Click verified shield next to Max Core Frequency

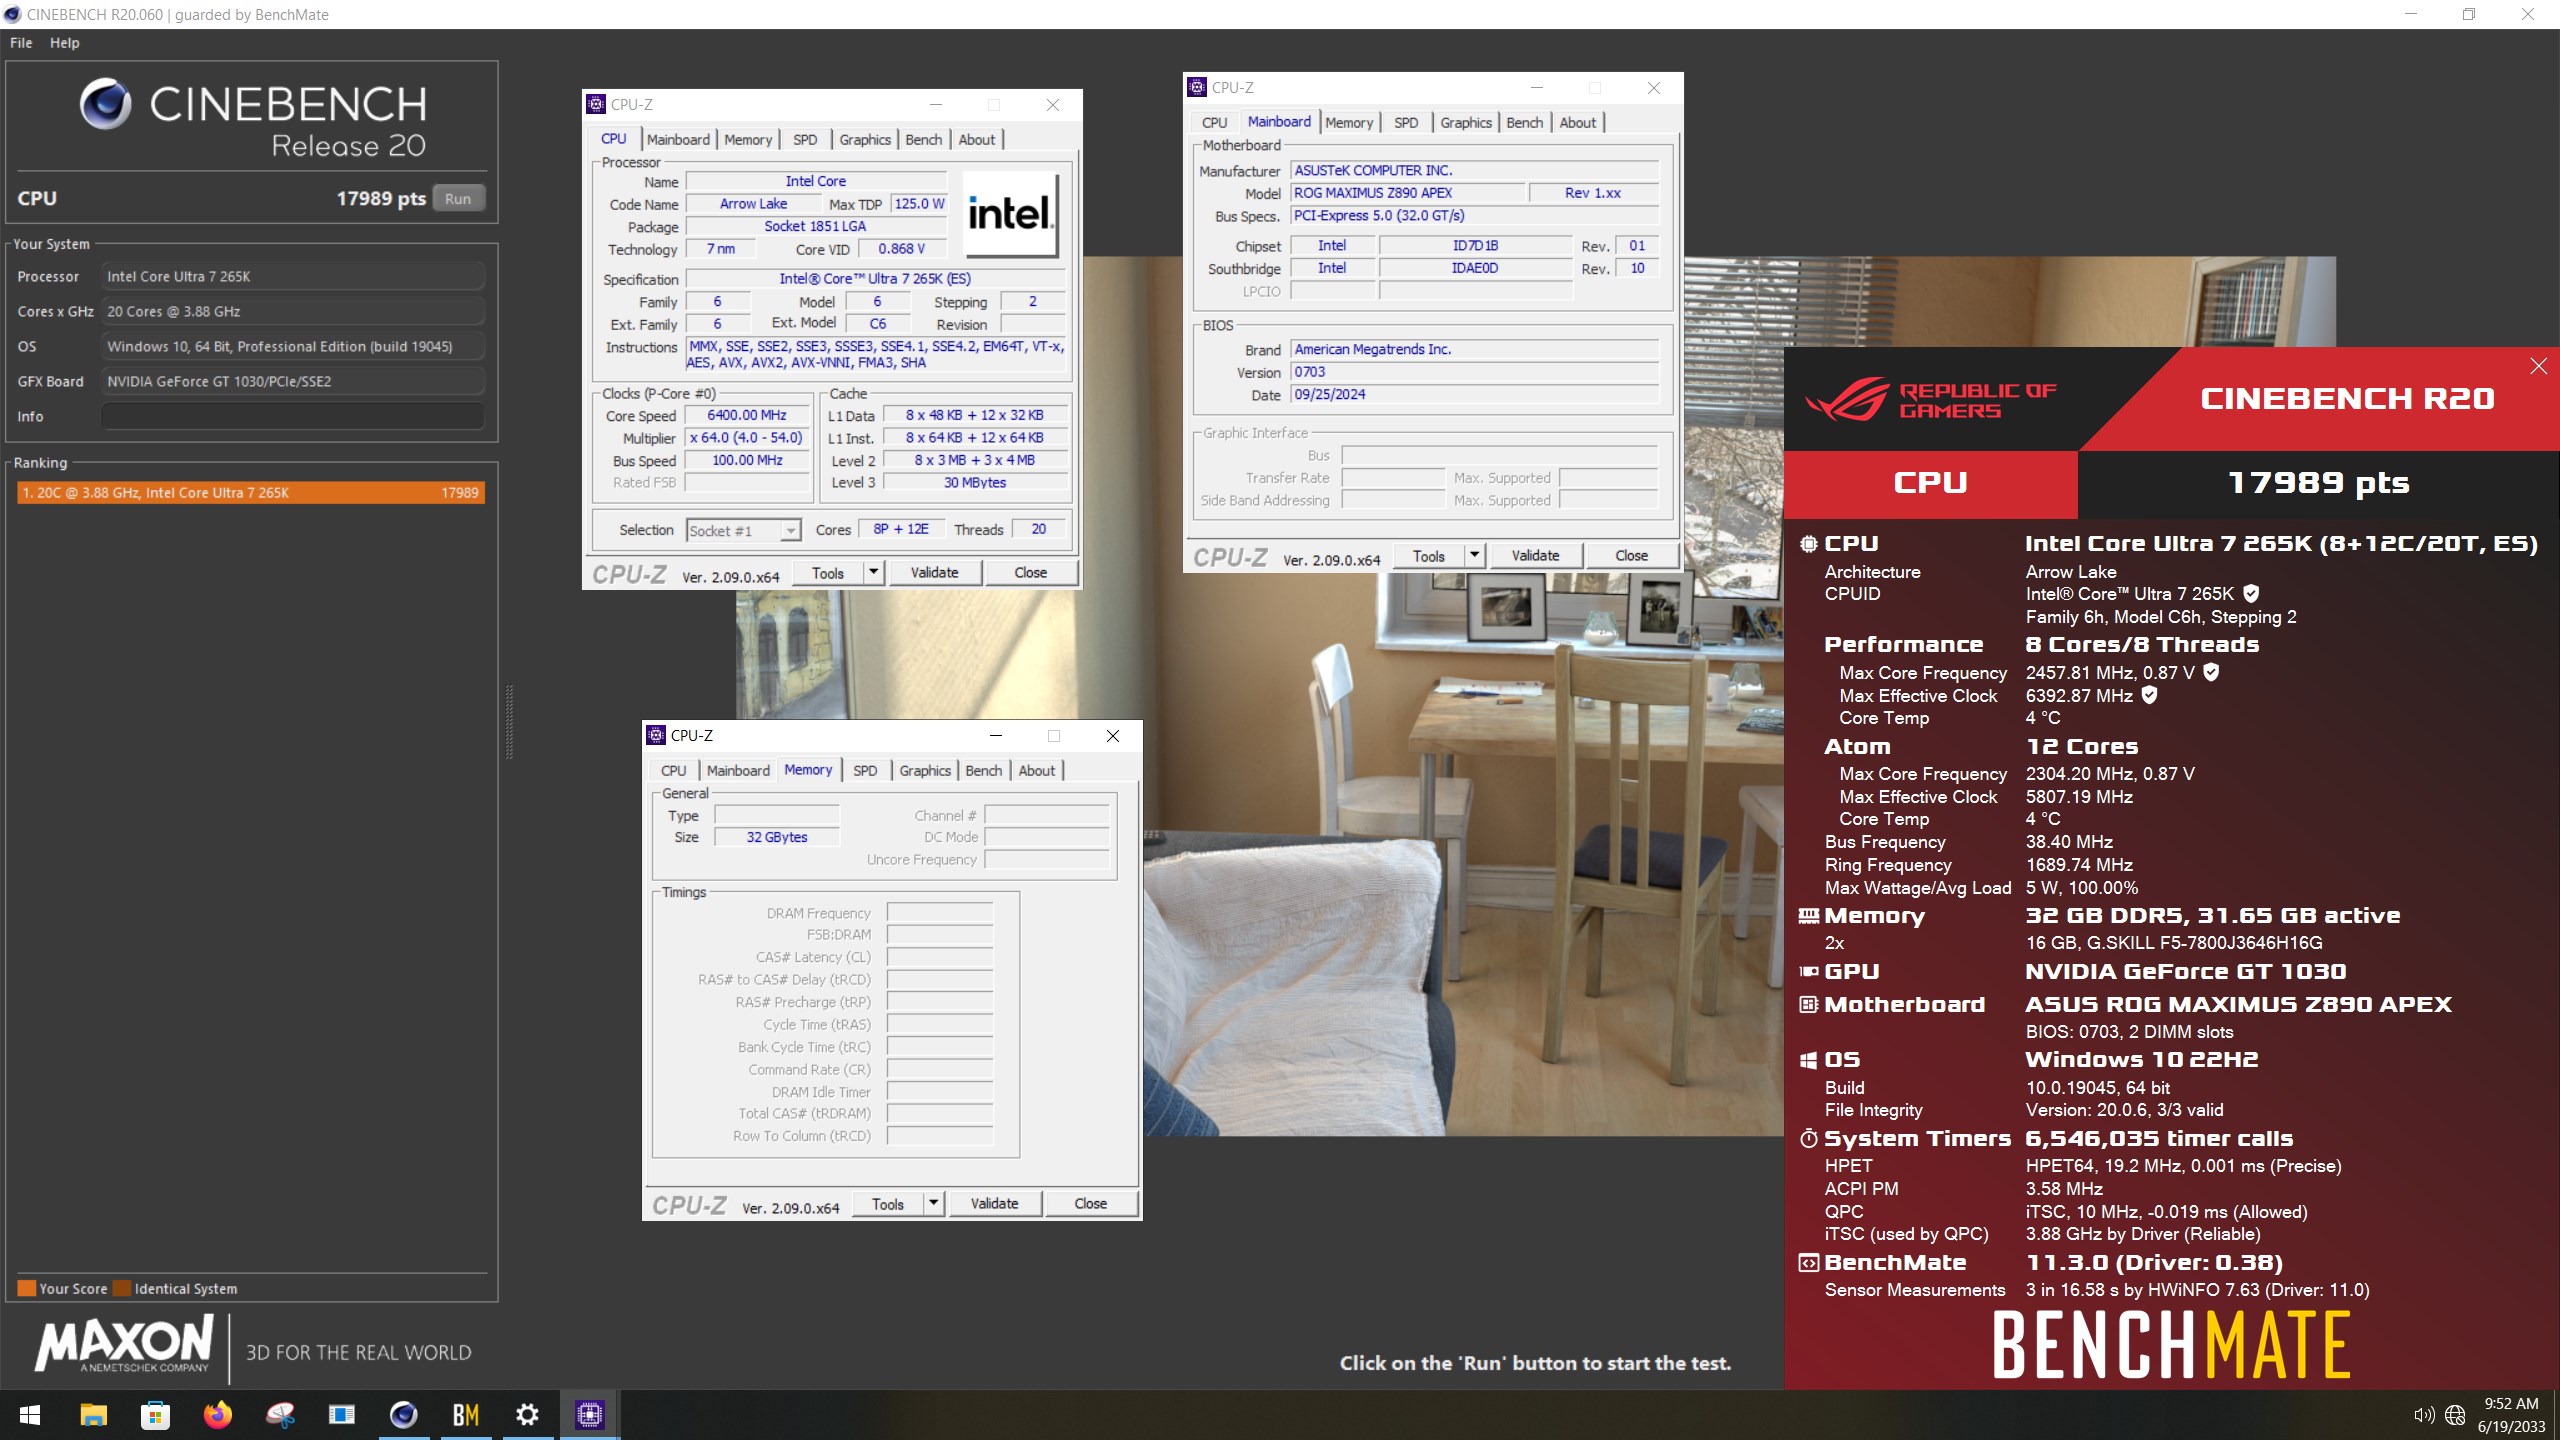pyautogui.click(x=2212, y=672)
